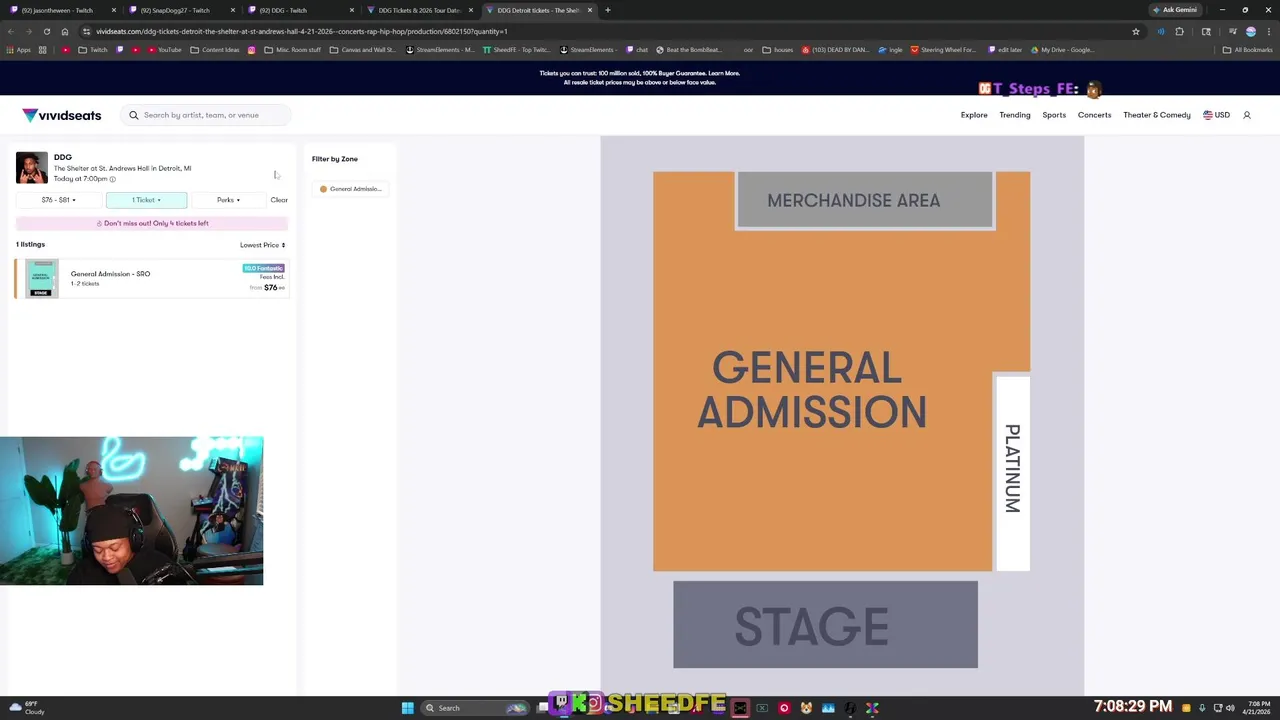Click the colorful X icon in taskbar

point(872,708)
